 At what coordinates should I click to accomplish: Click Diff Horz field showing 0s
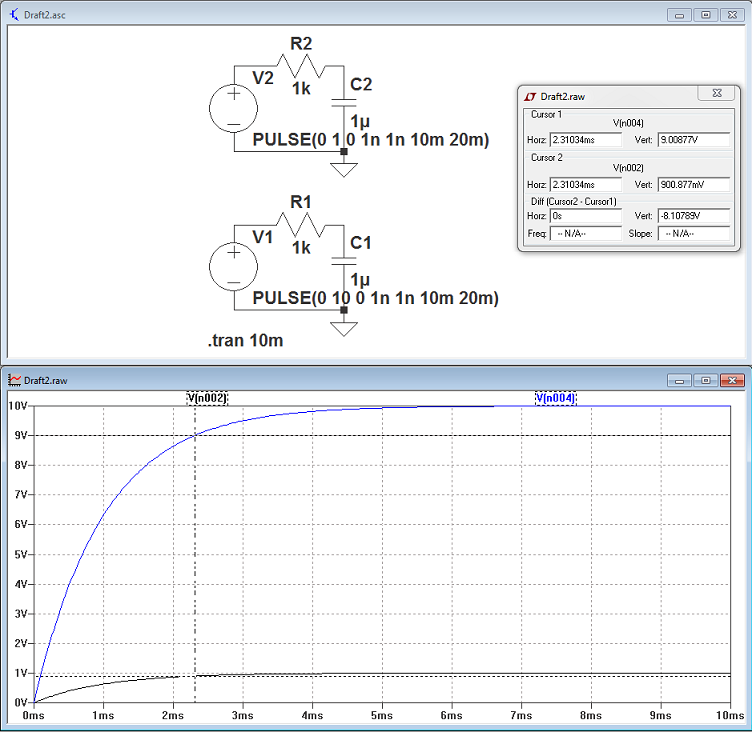pyautogui.click(x=586, y=216)
